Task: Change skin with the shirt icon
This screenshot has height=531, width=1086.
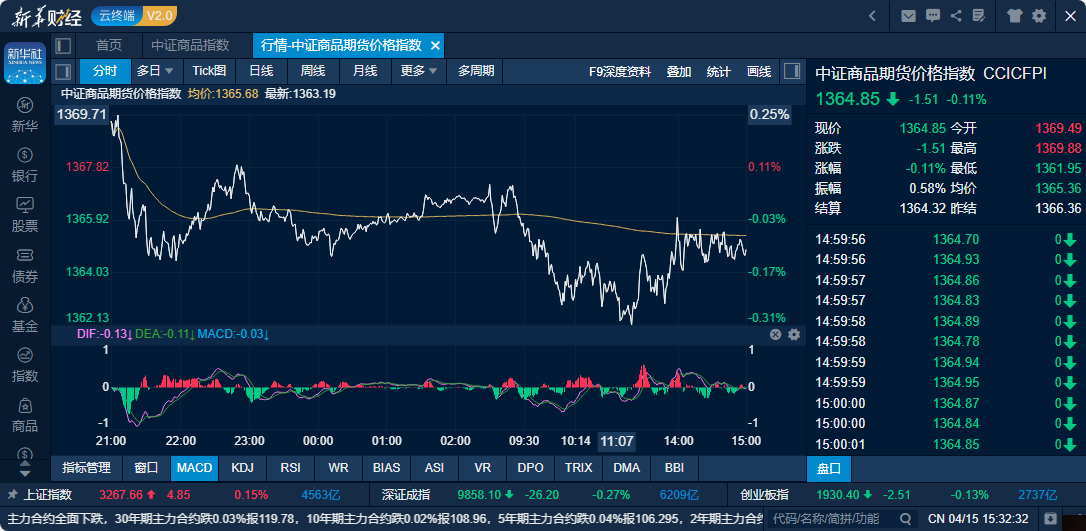Action: (1016, 15)
